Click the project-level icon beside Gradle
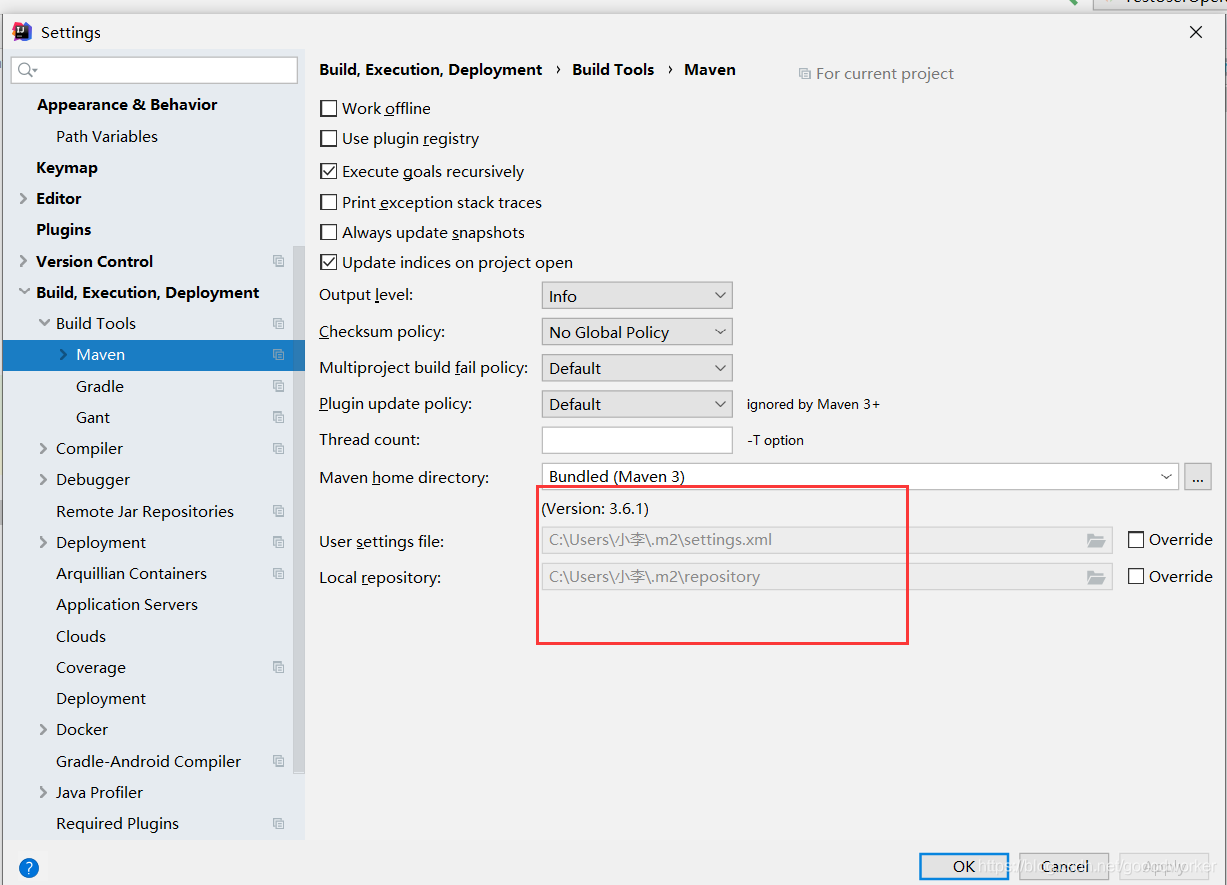The width and height of the screenshot is (1227, 885). (279, 386)
